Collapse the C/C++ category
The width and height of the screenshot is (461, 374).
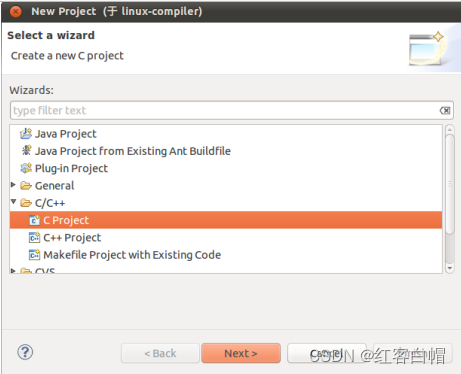(13, 201)
